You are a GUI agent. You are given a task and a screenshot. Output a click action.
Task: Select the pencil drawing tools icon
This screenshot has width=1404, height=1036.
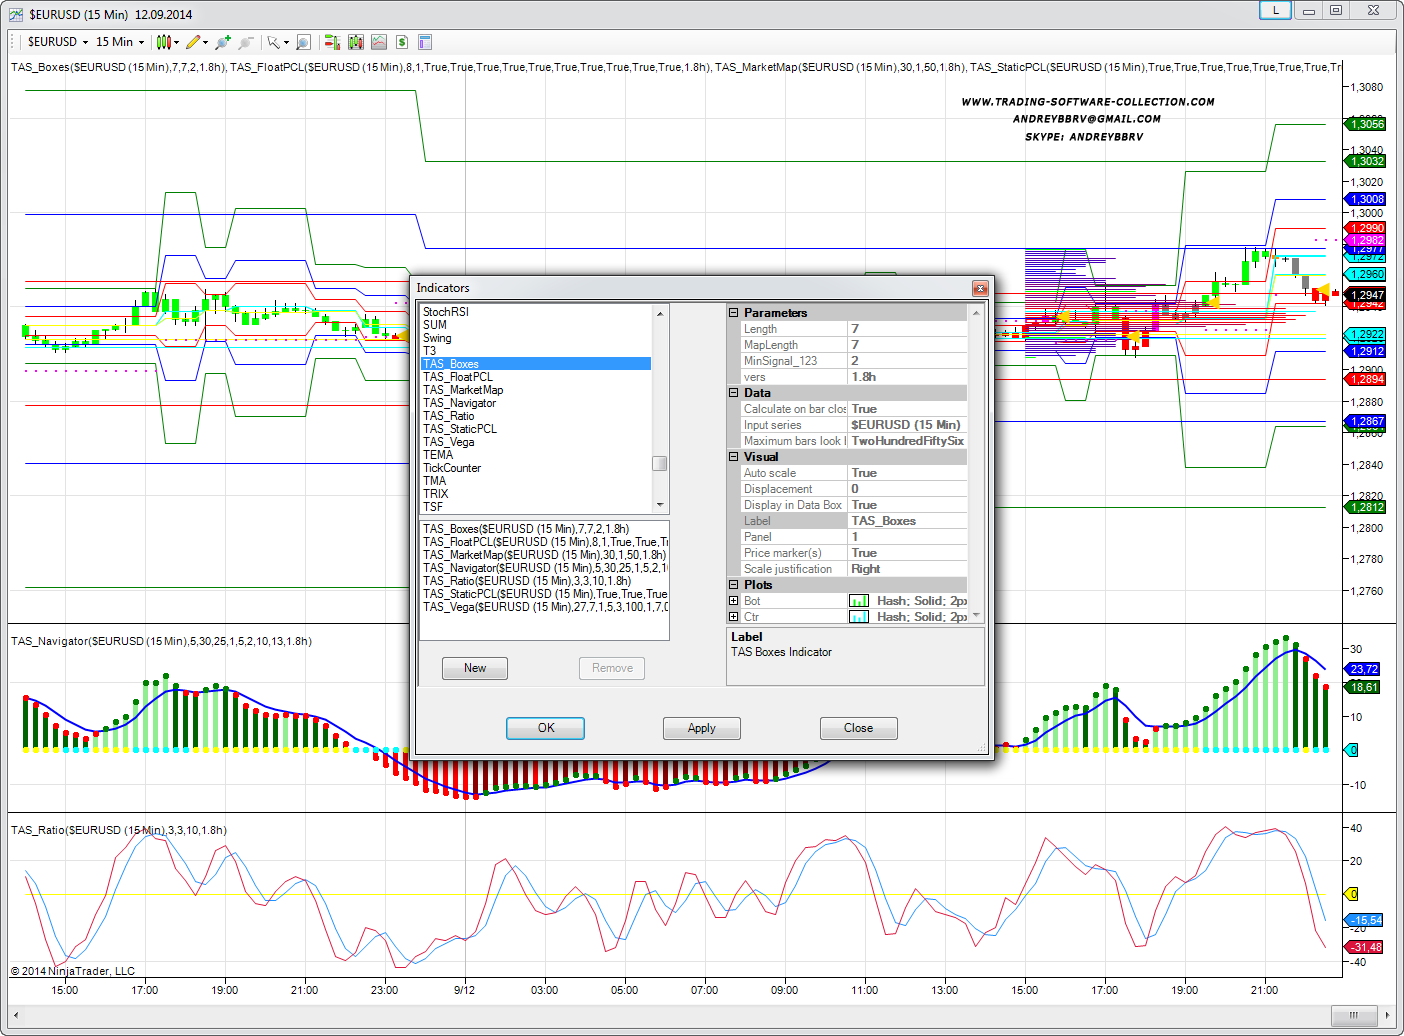(193, 42)
